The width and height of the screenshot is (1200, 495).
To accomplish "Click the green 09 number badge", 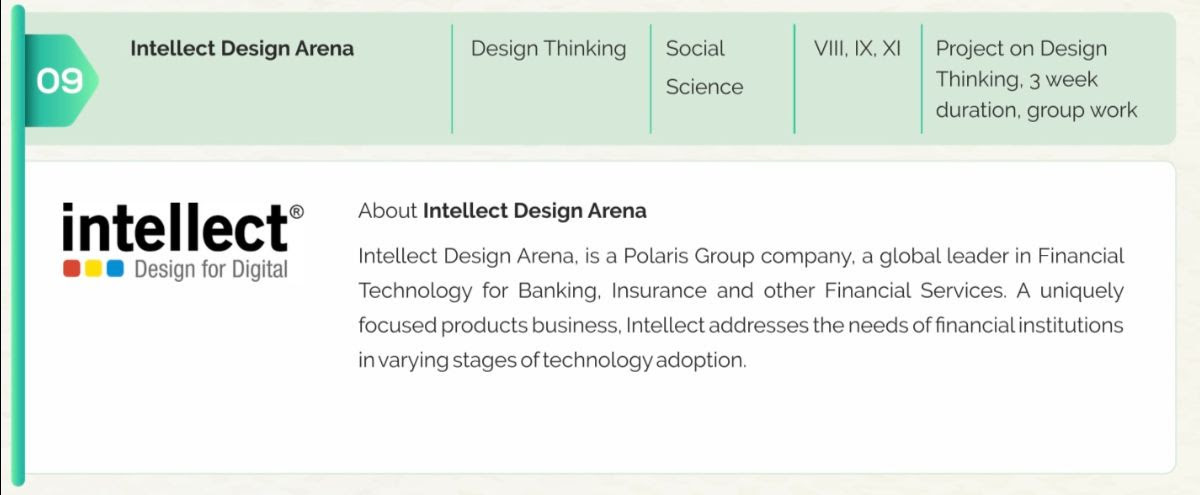I will pyautogui.click(x=60, y=80).
